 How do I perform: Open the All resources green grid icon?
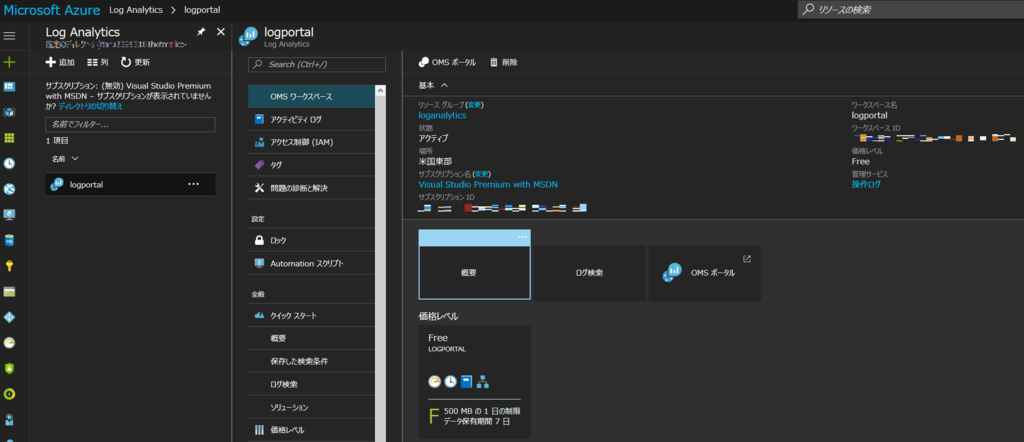9,138
